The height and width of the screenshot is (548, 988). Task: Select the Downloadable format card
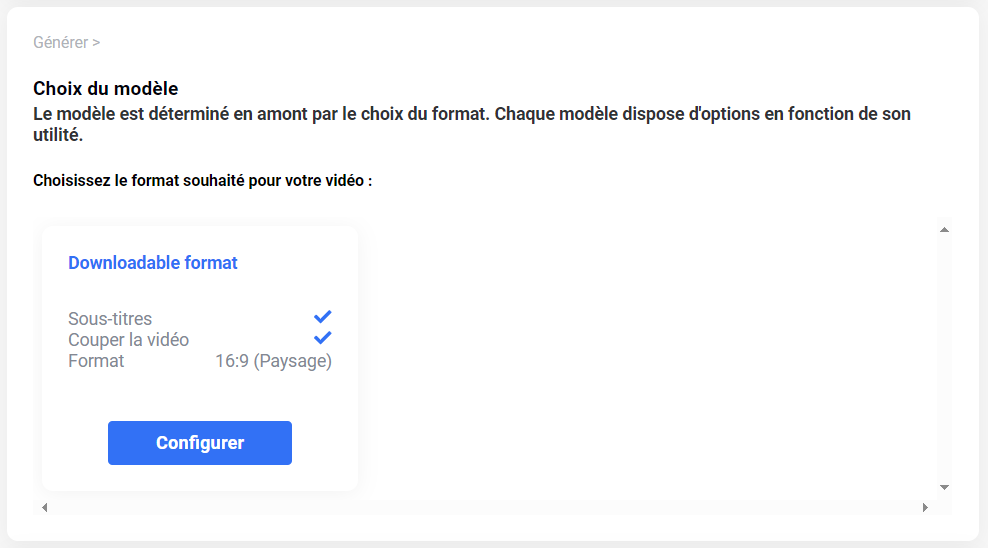tap(200, 358)
